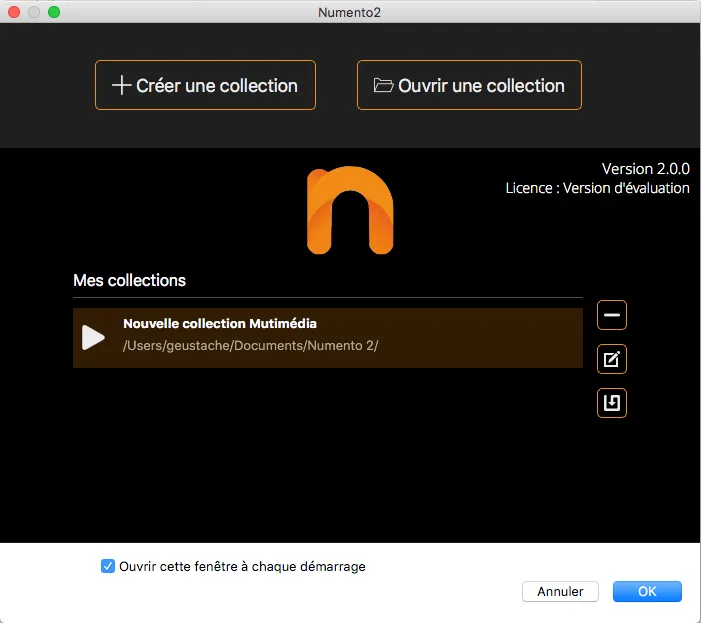Click the plus icon in Créer une collection

121,86
